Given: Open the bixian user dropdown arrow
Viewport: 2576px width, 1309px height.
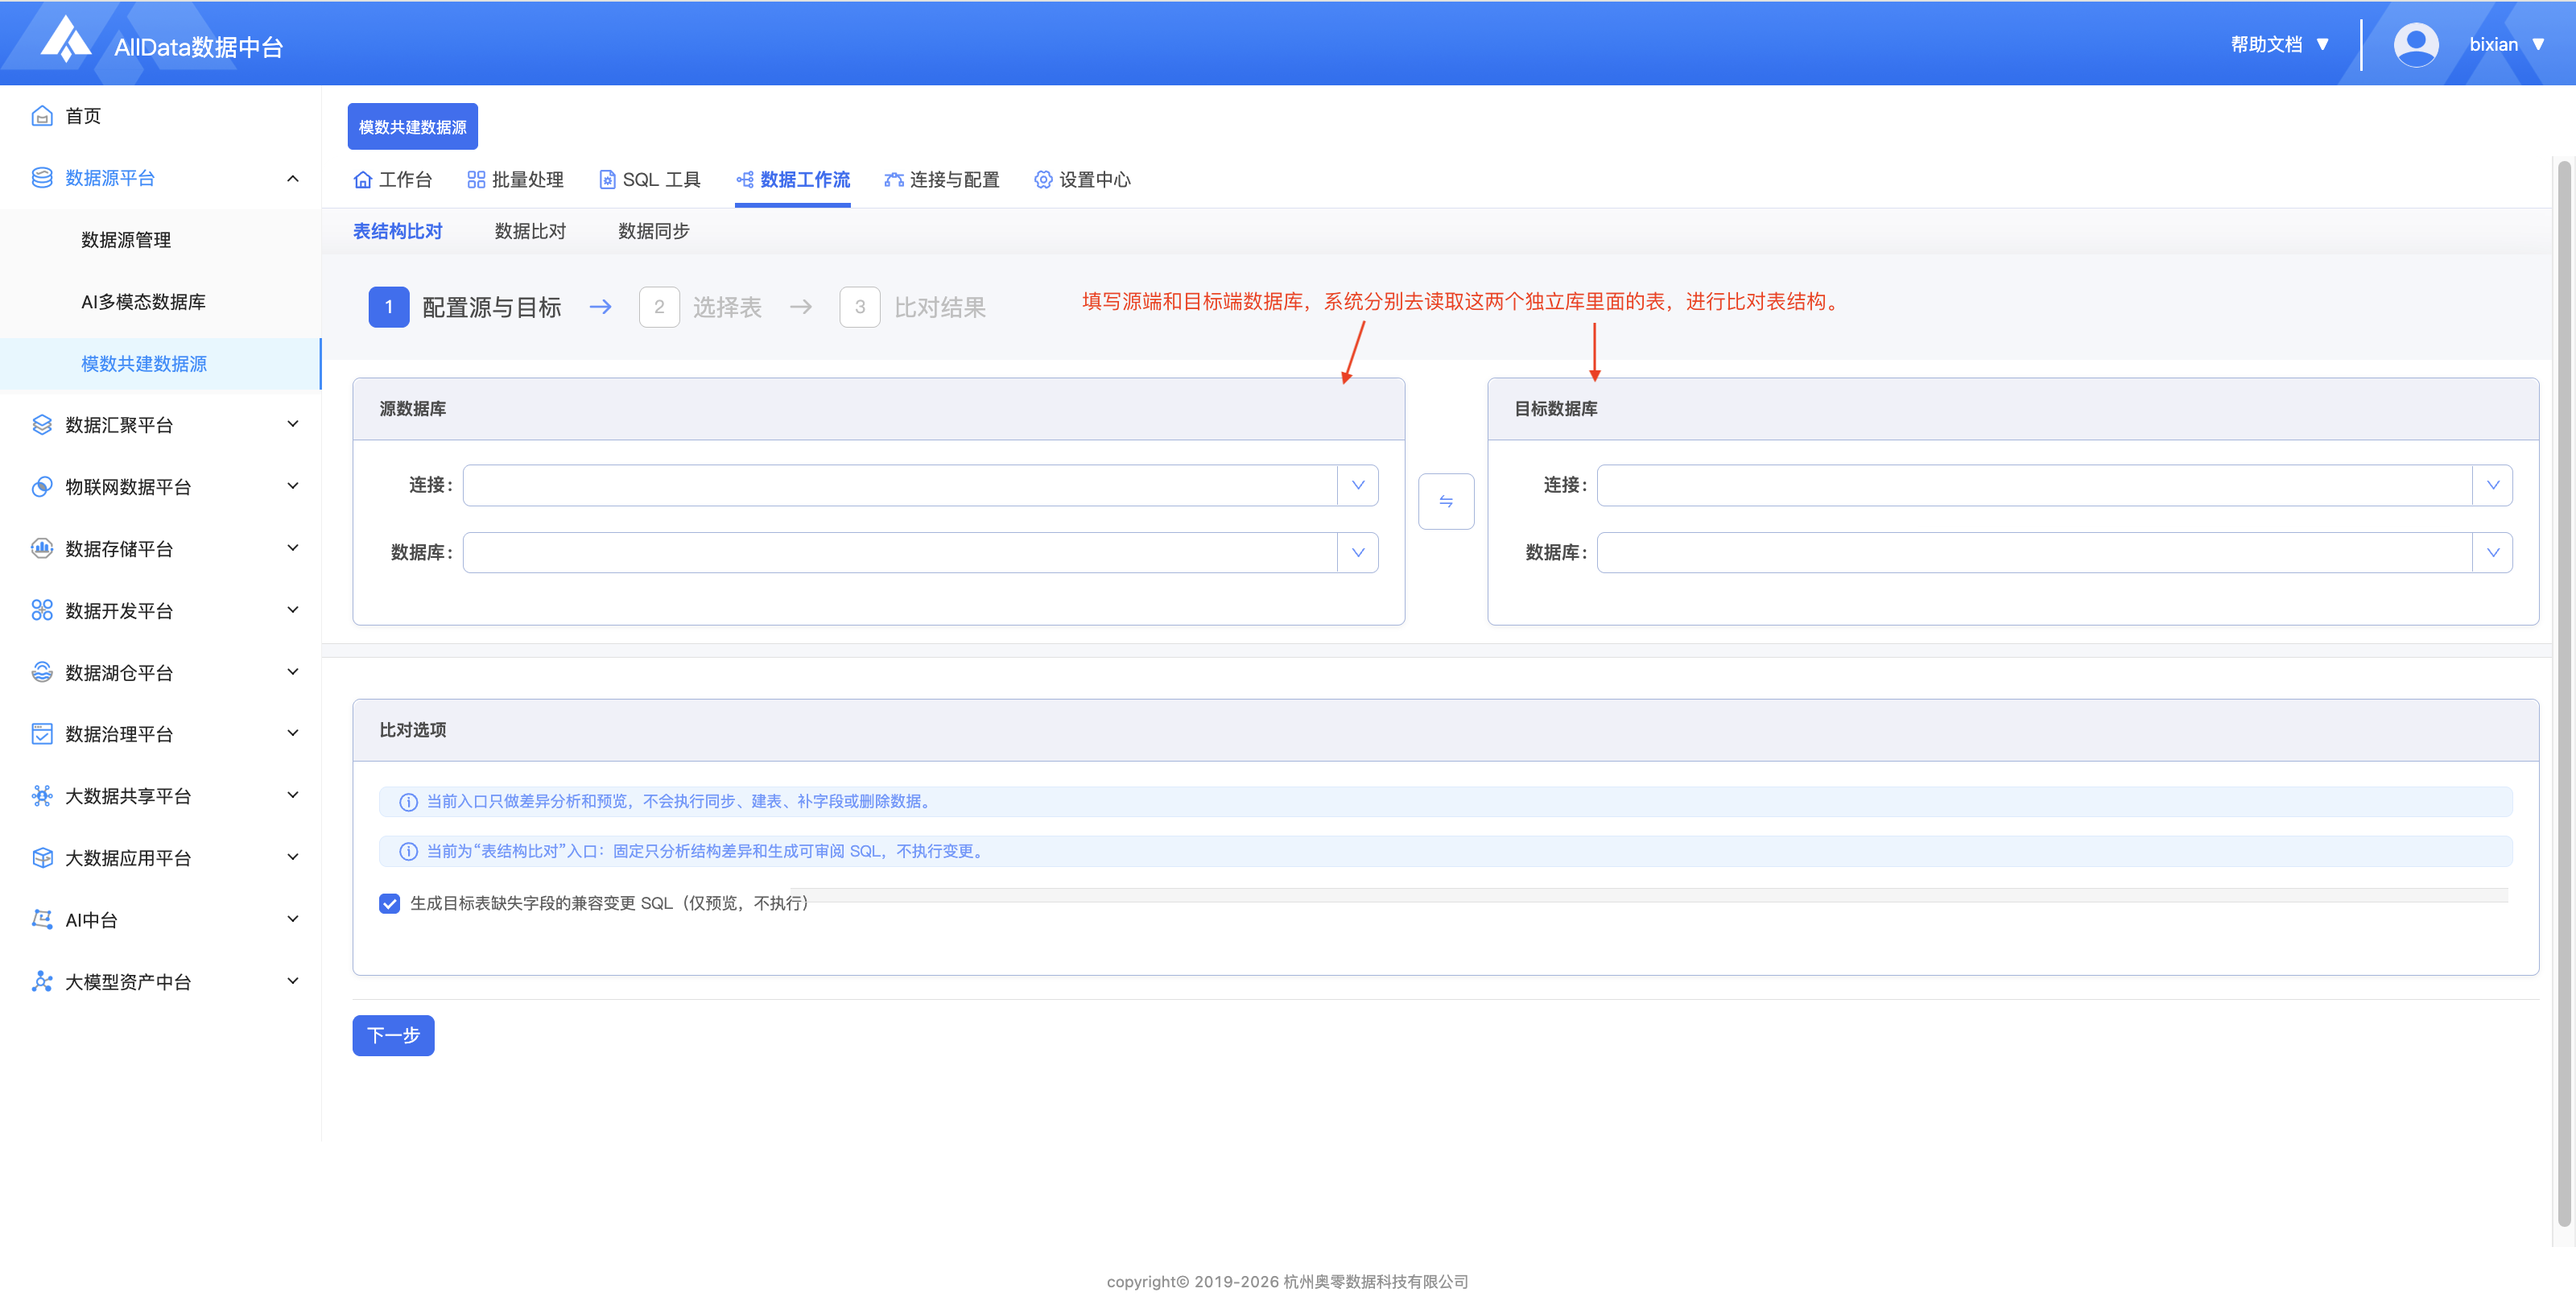Looking at the screenshot, I should tap(2538, 45).
